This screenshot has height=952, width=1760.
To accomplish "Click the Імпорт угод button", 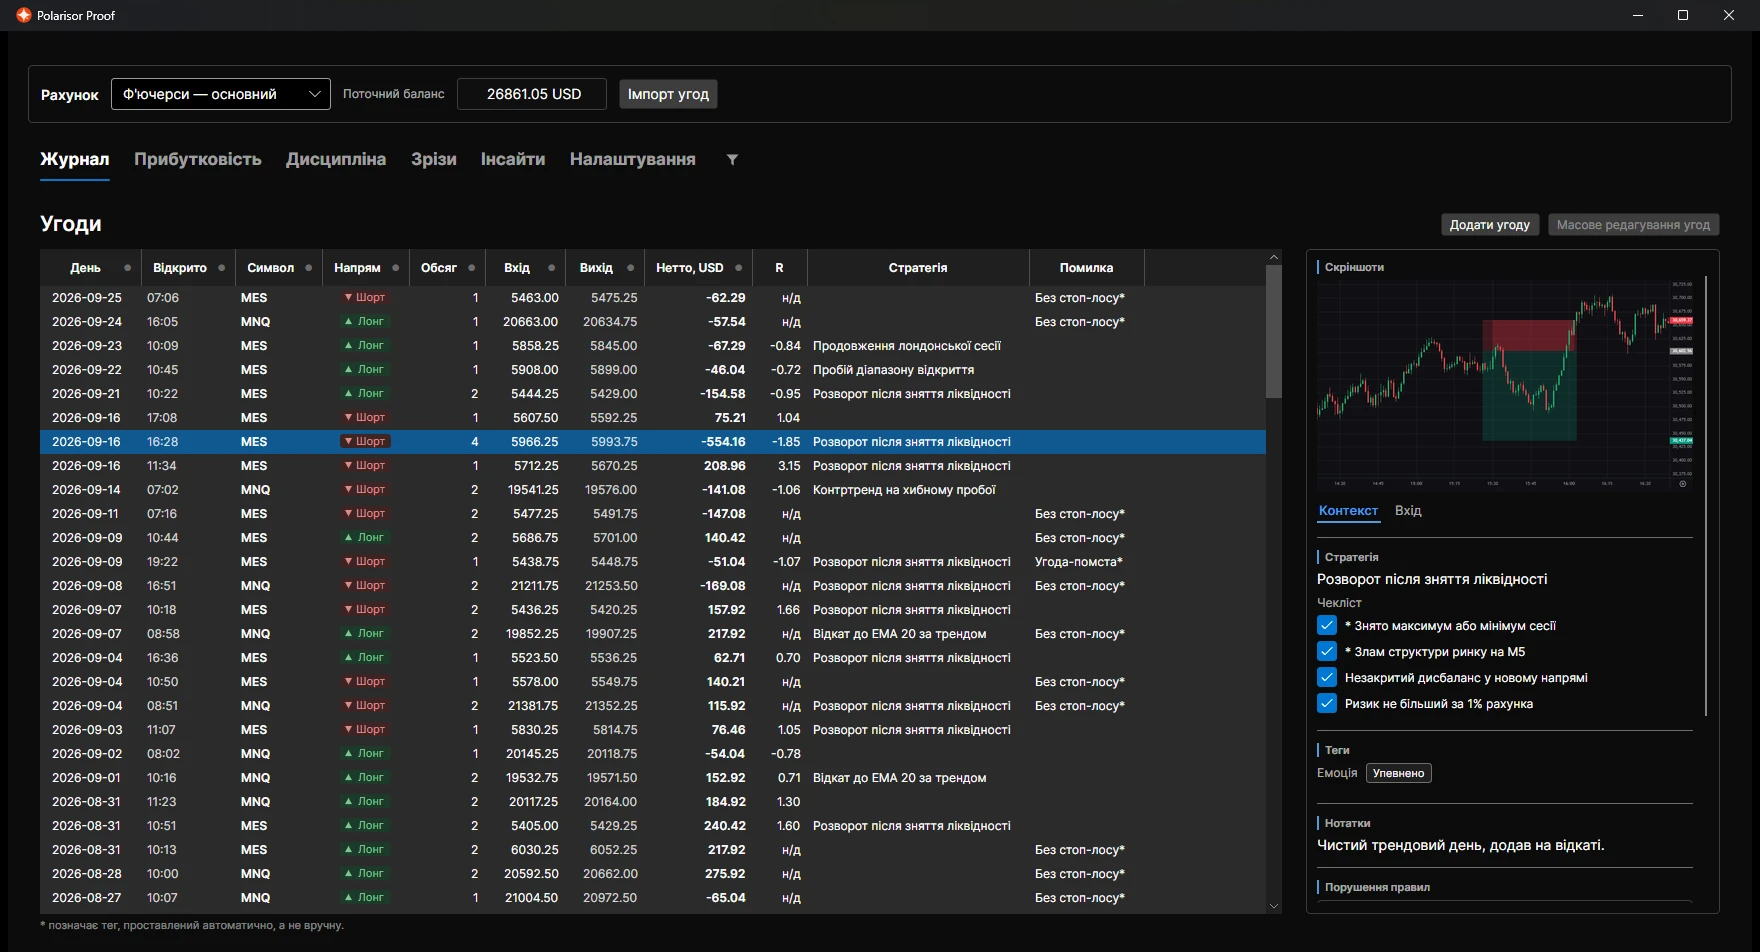I will click(668, 94).
